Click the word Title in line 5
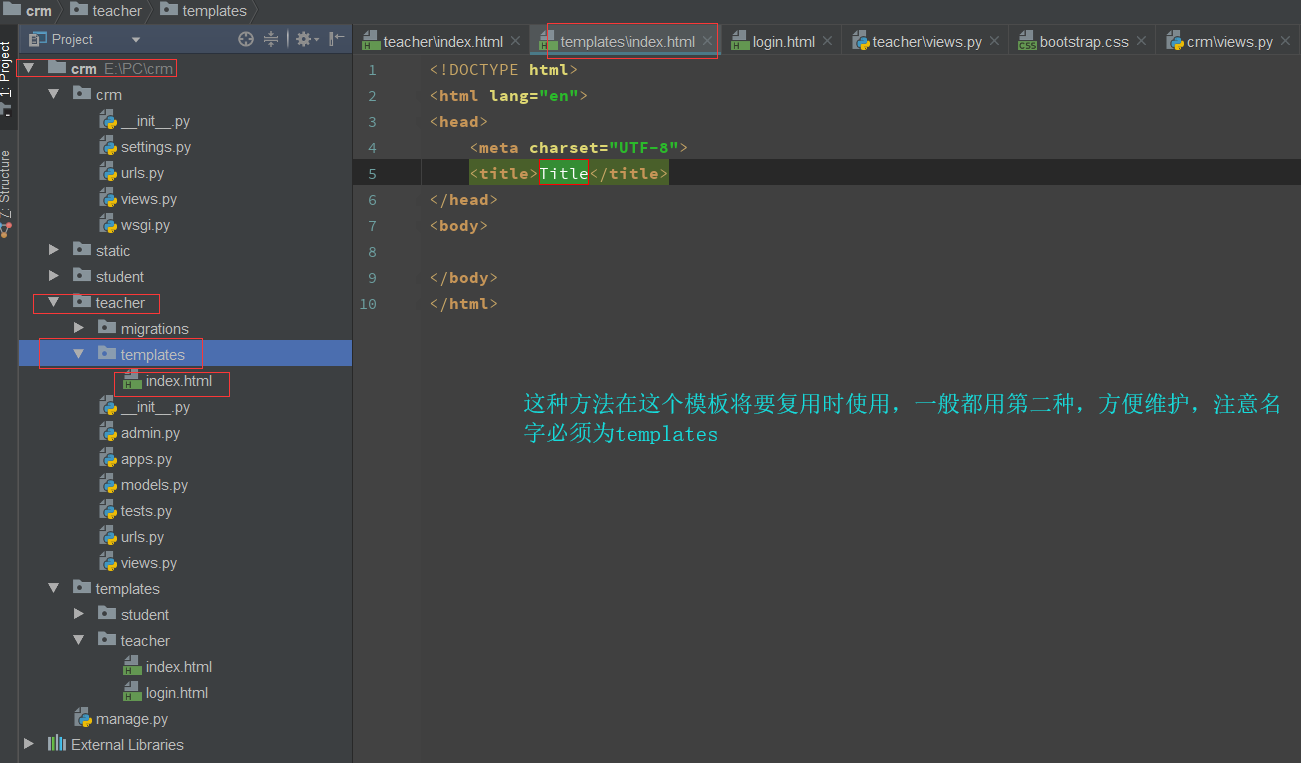 (564, 173)
